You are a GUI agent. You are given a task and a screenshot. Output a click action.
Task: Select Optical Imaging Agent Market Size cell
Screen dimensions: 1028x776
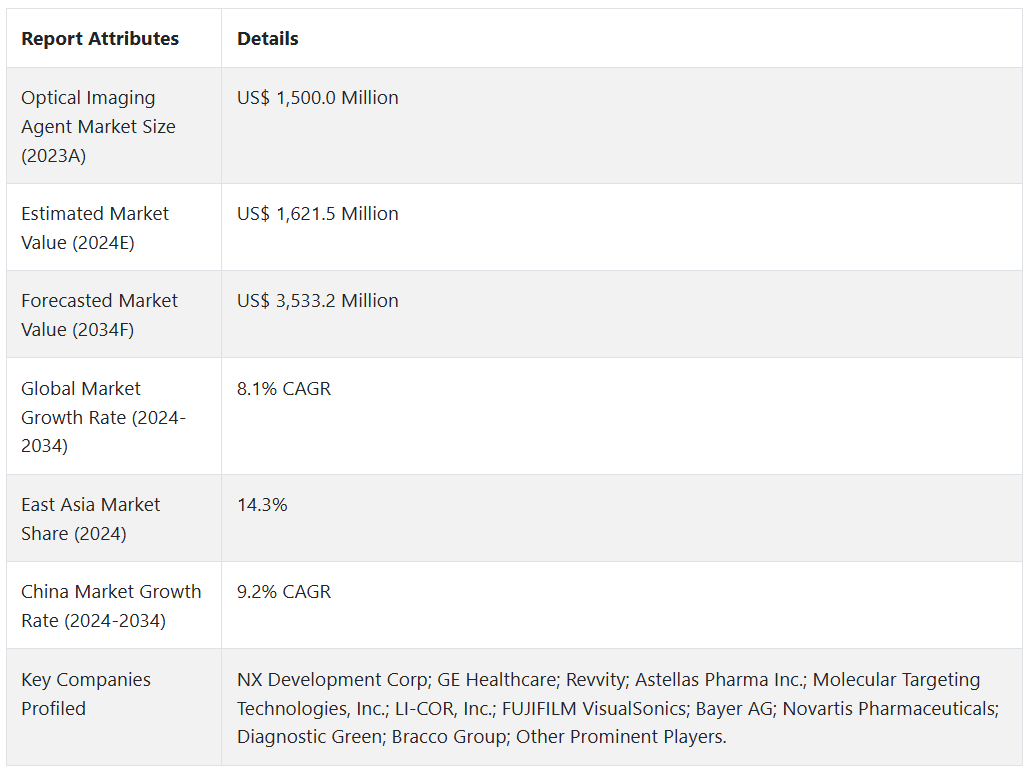coord(114,126)
